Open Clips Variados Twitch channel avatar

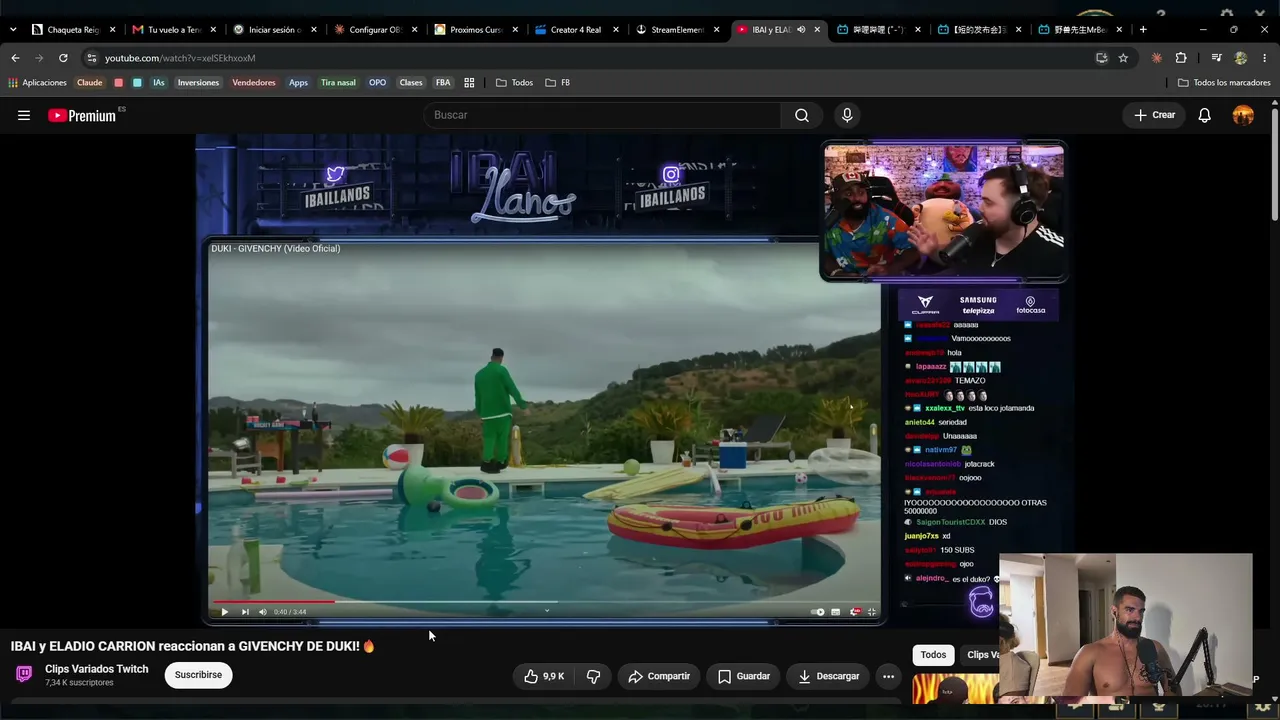coord(24,674)
